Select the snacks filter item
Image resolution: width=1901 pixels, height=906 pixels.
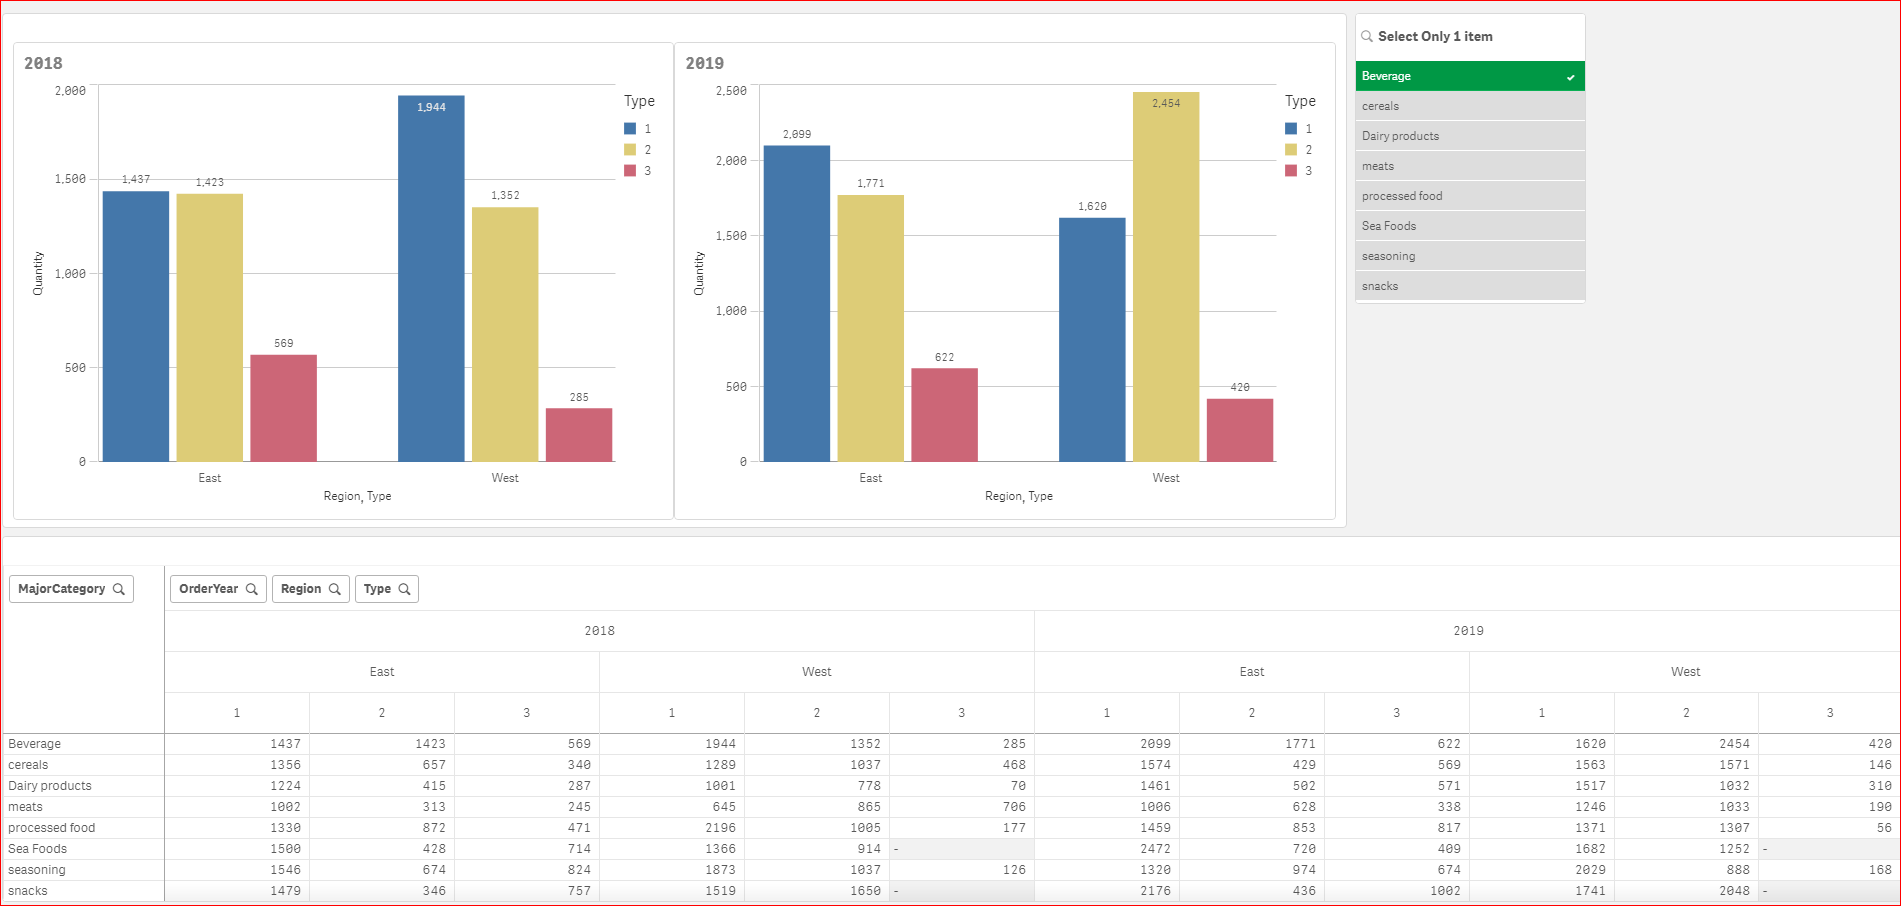(1470, 285)
